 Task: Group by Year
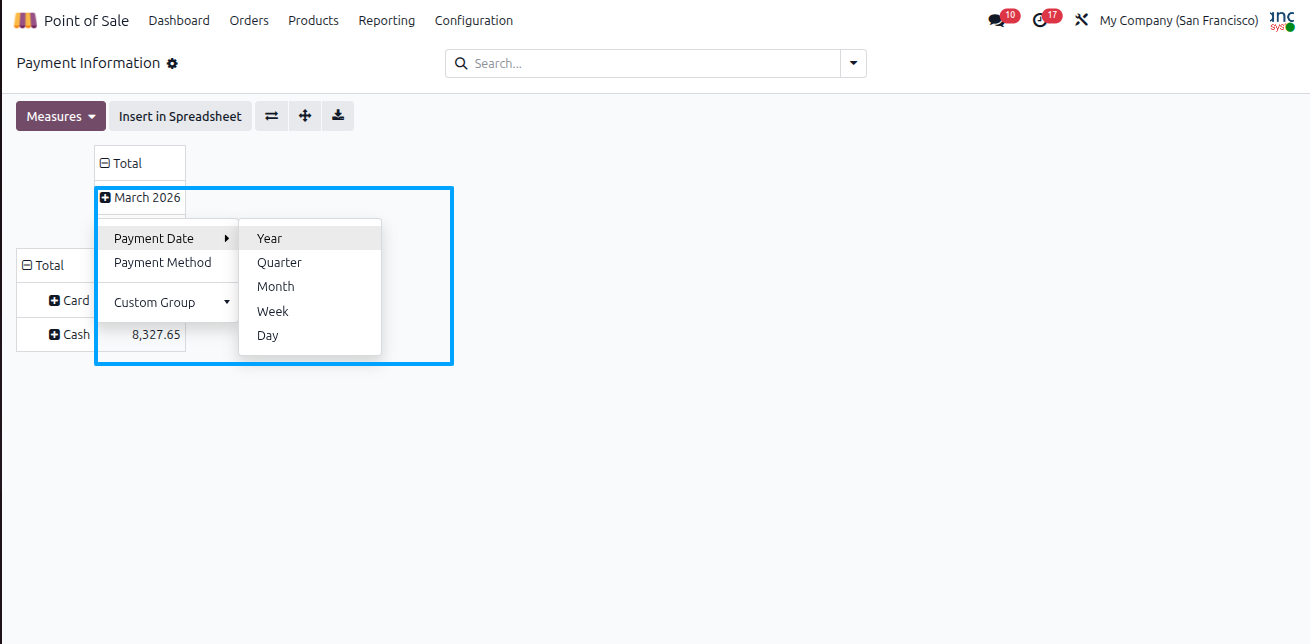310,238
